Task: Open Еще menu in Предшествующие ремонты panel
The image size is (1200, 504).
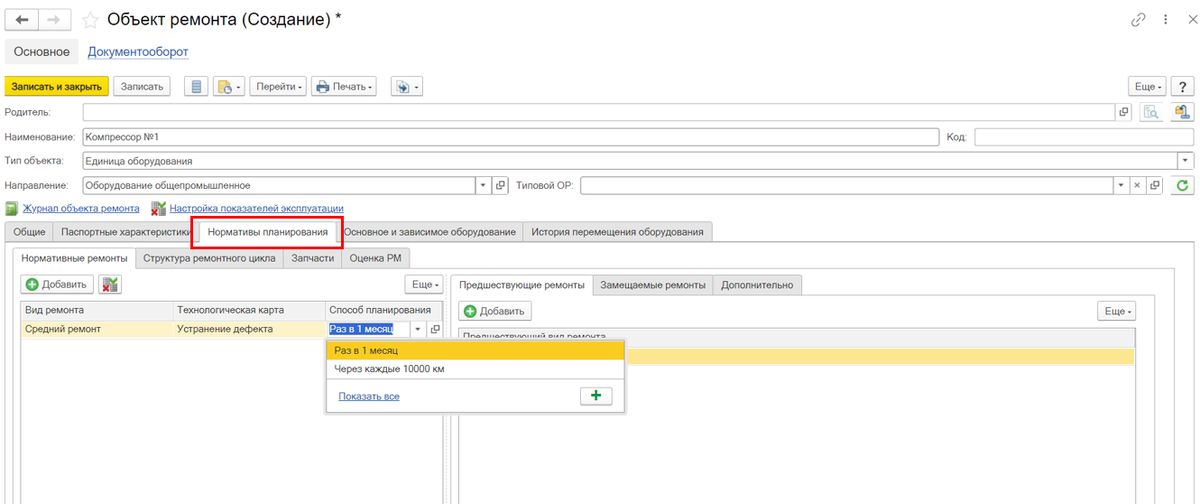Action: point(1116,311)
